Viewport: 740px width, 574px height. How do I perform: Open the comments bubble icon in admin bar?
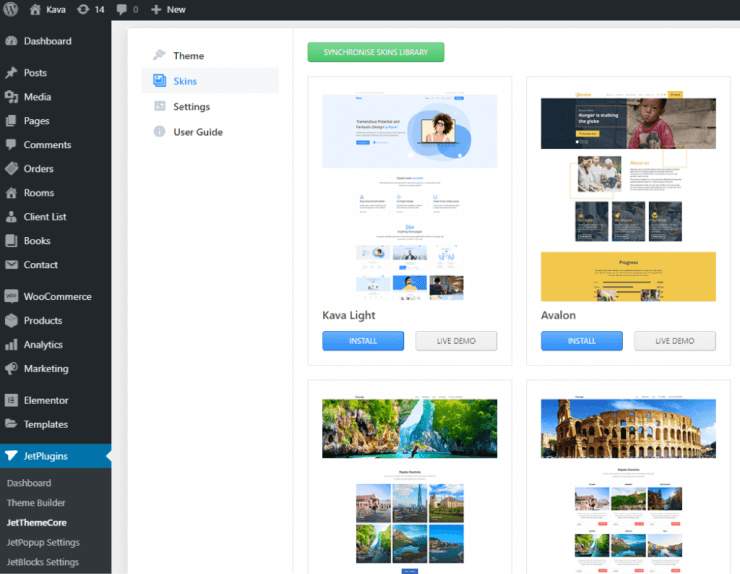[x=122, y=9]
